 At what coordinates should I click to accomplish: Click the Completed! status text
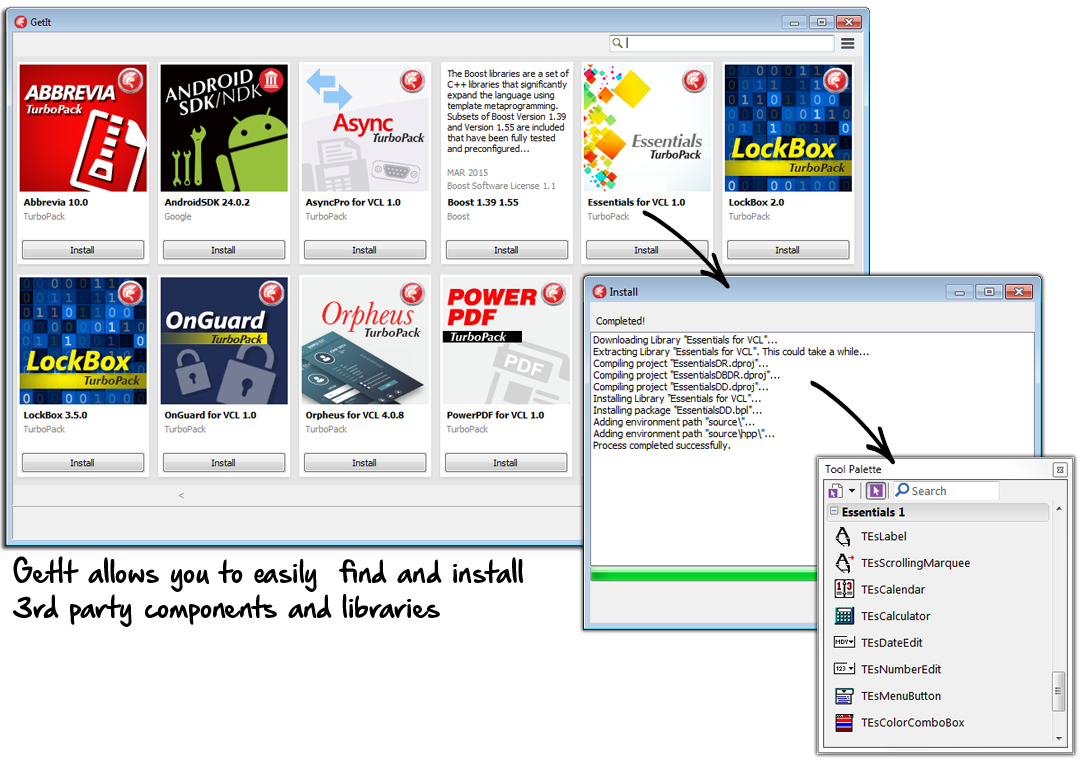point(620,321)
